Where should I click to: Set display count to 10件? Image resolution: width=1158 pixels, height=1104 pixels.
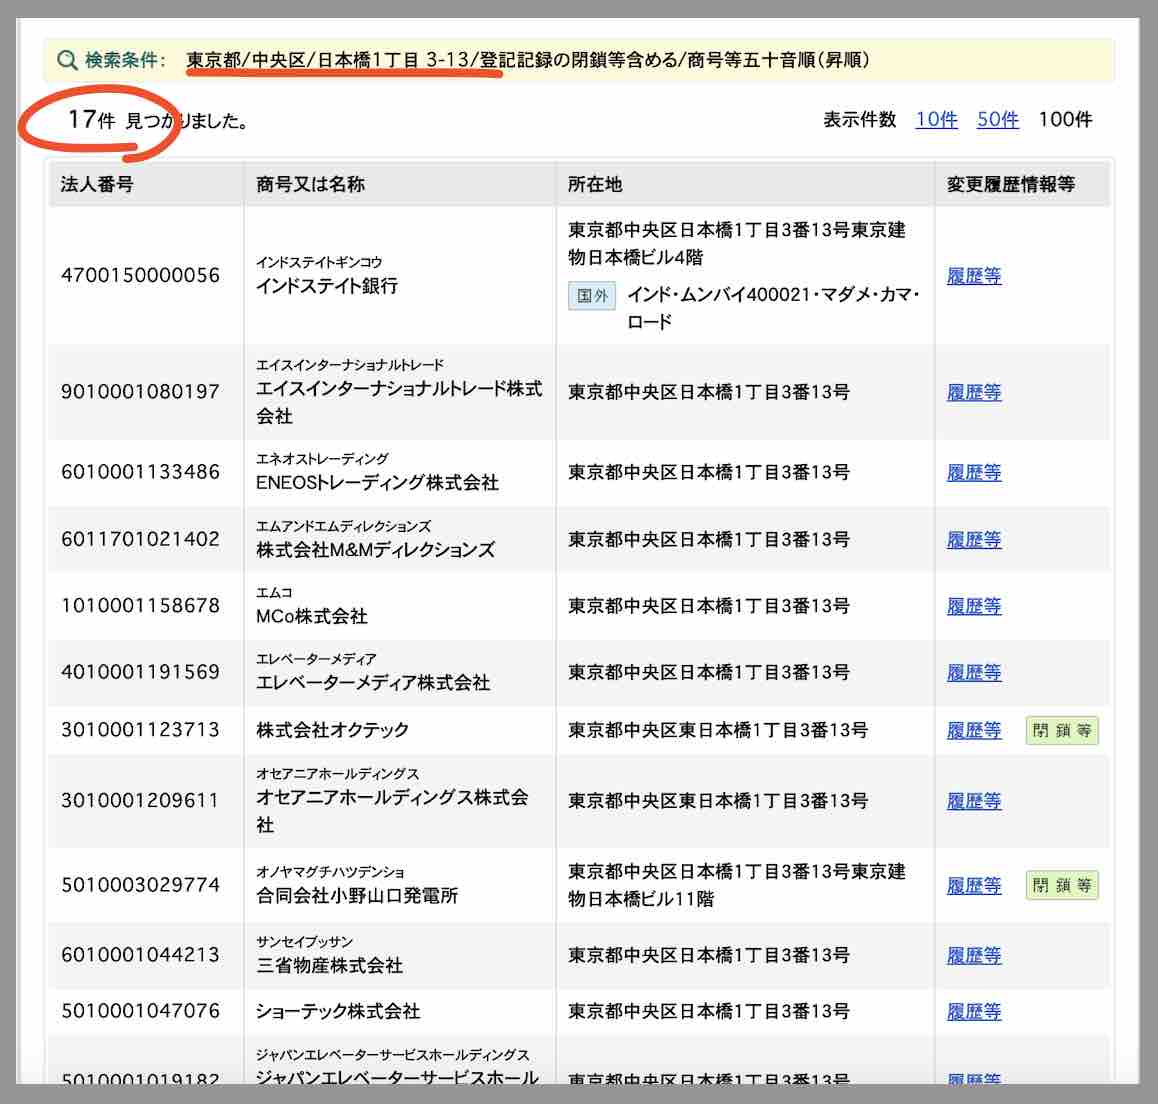pyautogui.click(x=935, y=120)
